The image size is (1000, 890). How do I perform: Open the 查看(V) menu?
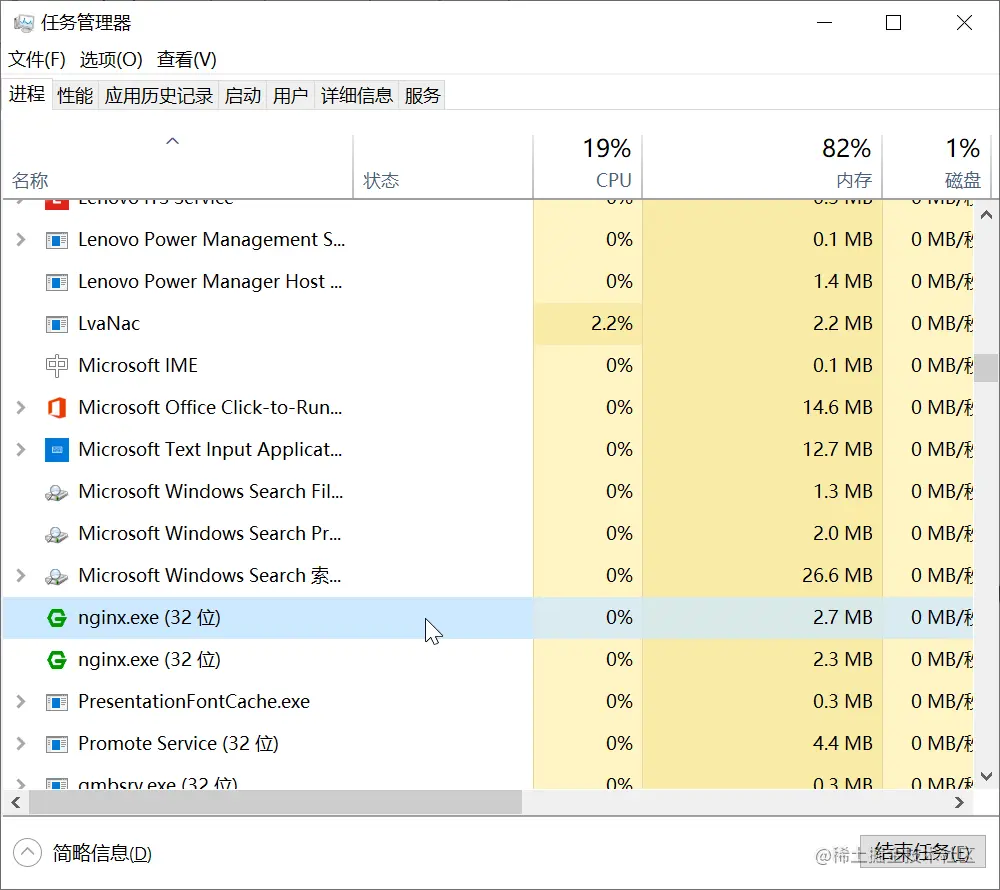click(x=187, y=59)
